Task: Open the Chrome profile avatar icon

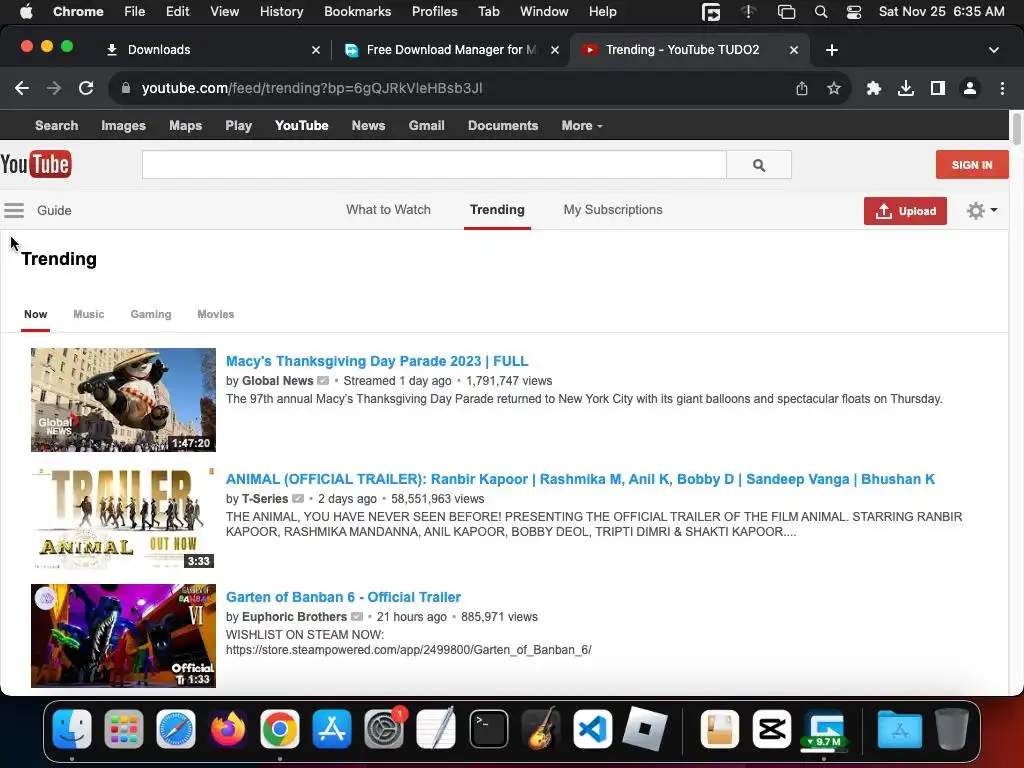Action: pyautogui.click(x=970, y=88)
